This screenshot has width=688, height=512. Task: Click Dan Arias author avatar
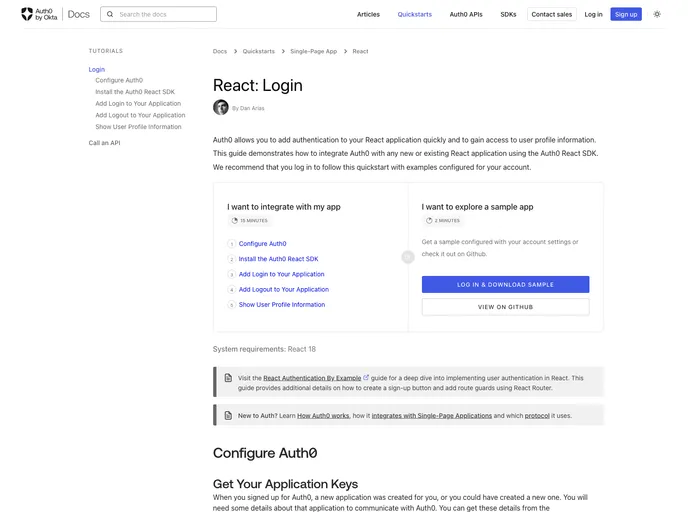220,107
